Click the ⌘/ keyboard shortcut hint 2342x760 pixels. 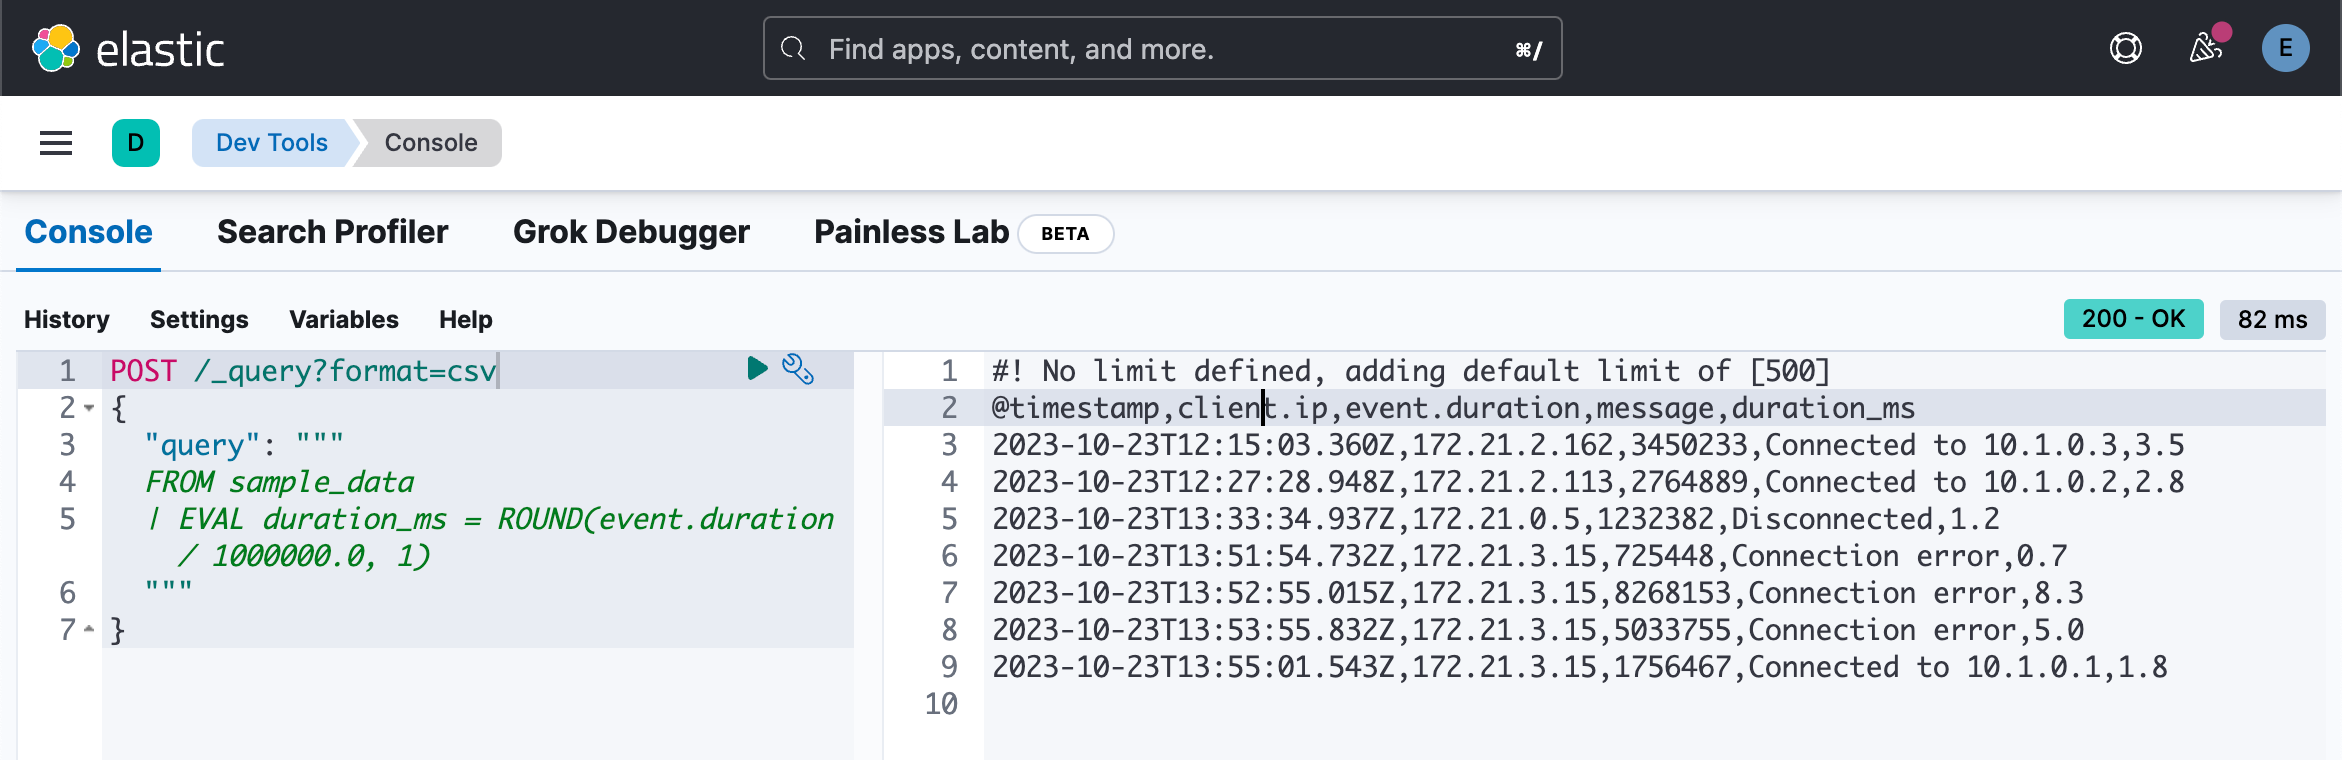1529,50
